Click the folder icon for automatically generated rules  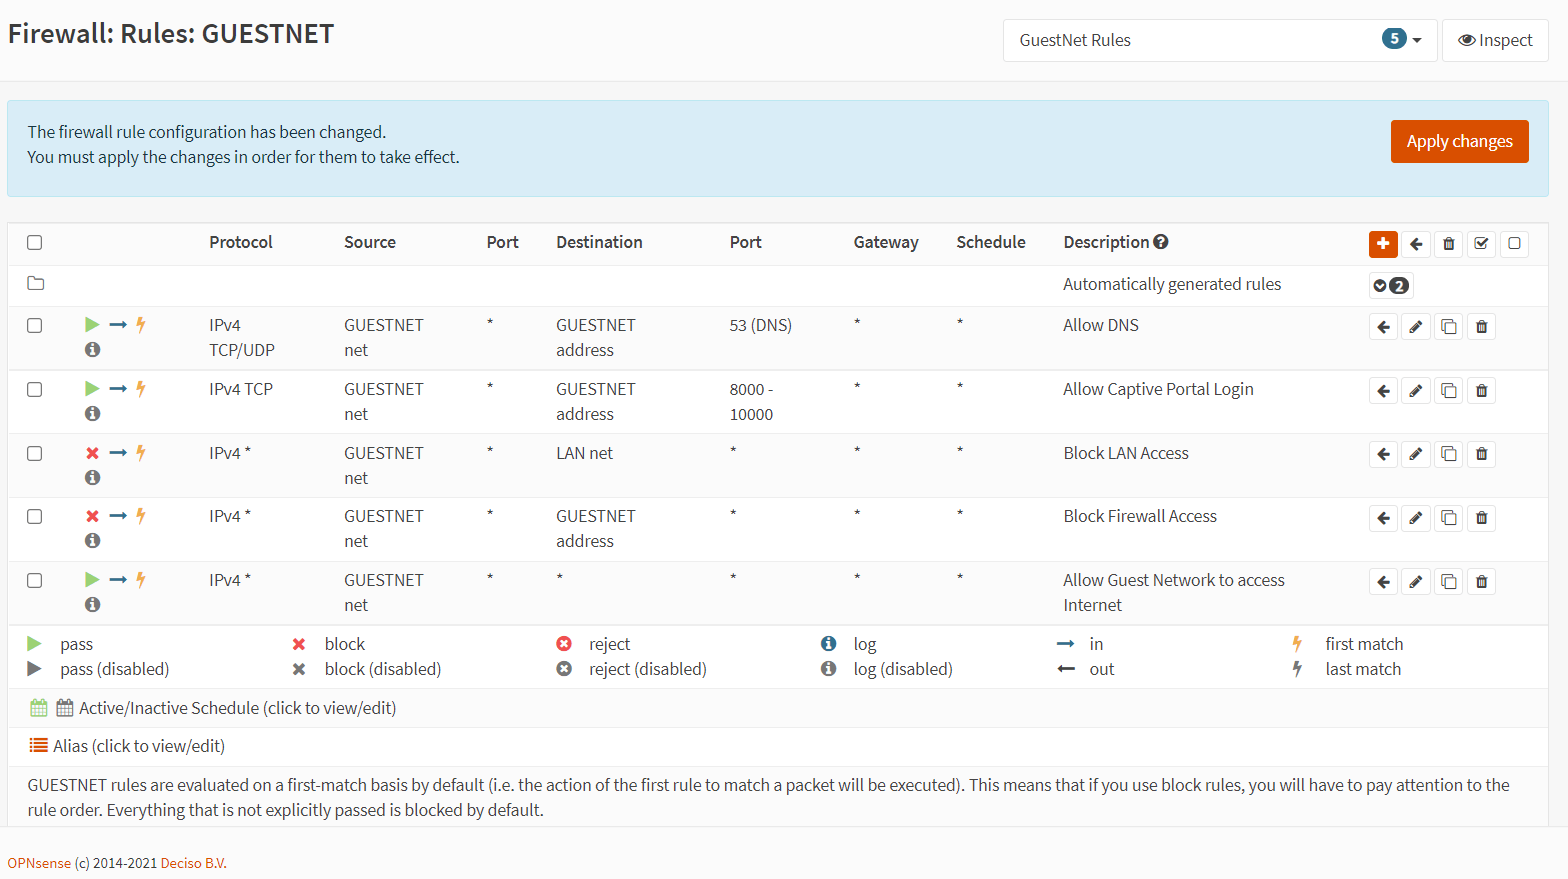click(x=36, y=284)
